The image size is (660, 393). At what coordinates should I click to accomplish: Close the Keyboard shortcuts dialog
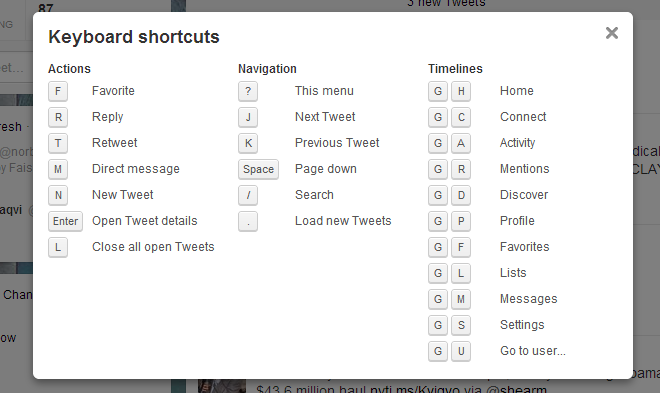(x=612, y=33)
